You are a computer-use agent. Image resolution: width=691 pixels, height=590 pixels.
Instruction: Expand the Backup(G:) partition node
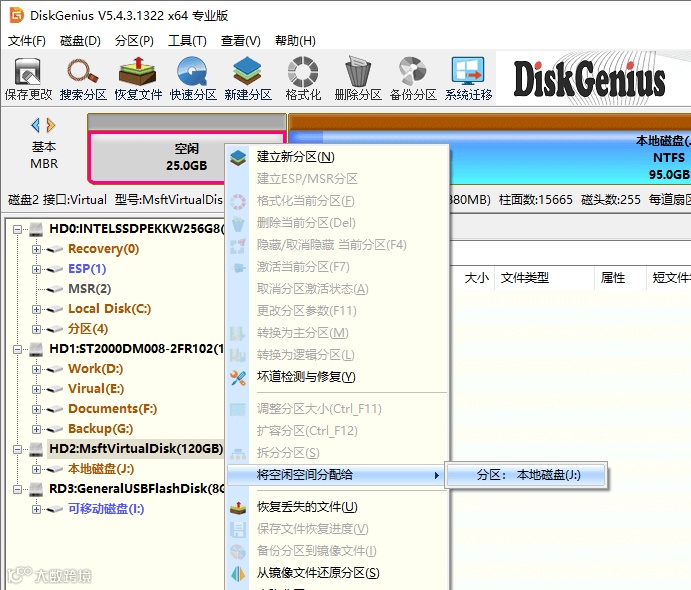[x=36, y=430]
